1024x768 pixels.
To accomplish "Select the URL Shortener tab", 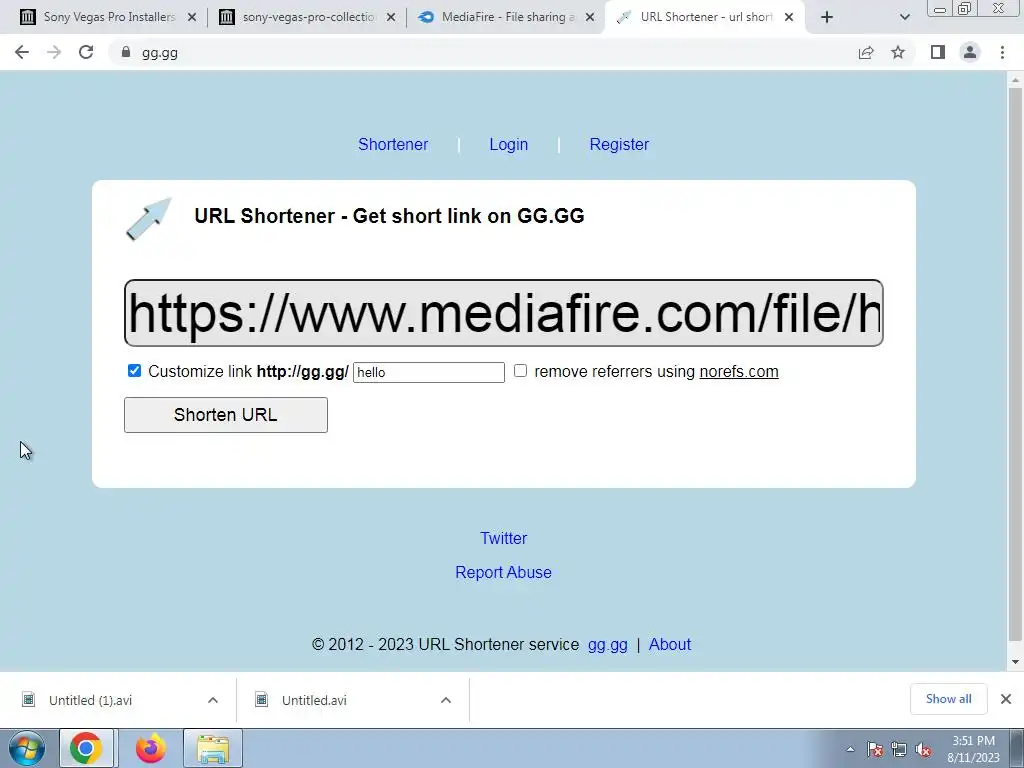I will point(705,17).
